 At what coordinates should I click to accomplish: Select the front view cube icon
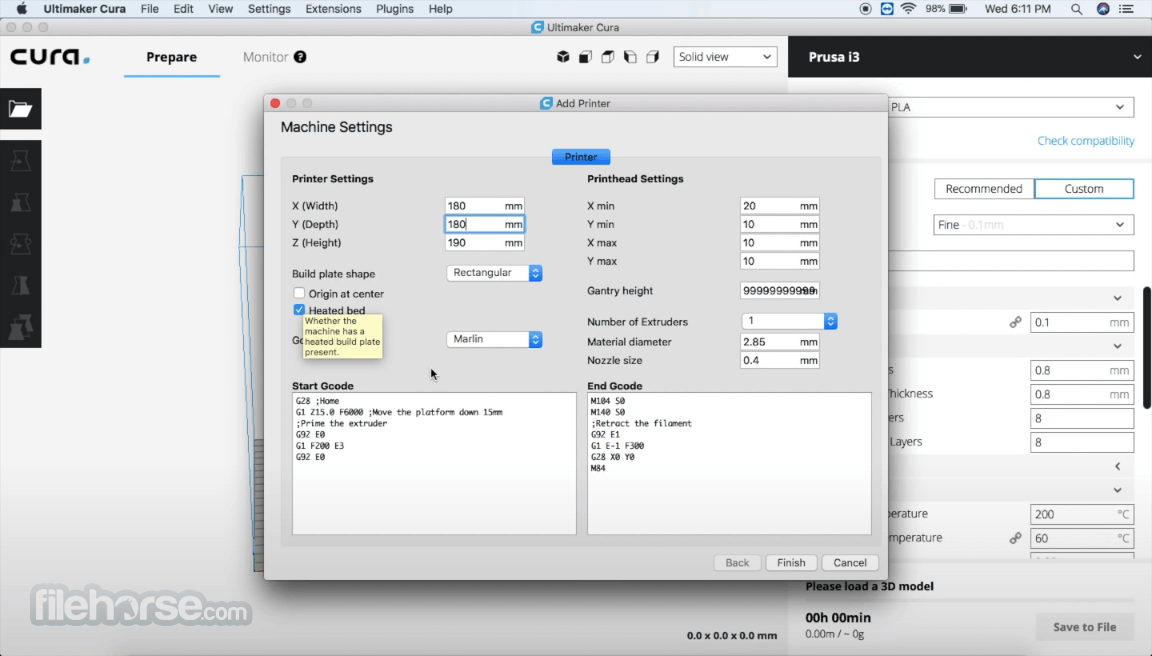coord(586,57)
